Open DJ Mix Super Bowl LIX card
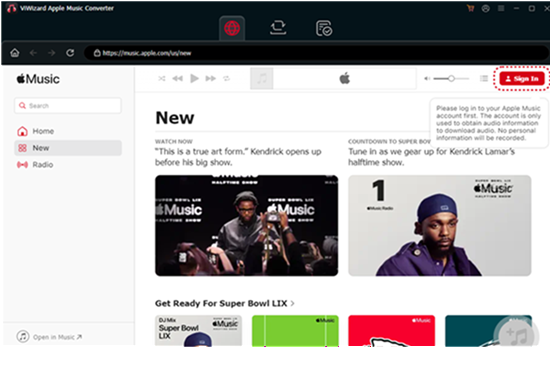The image size is (550, 376). [199, 331]
